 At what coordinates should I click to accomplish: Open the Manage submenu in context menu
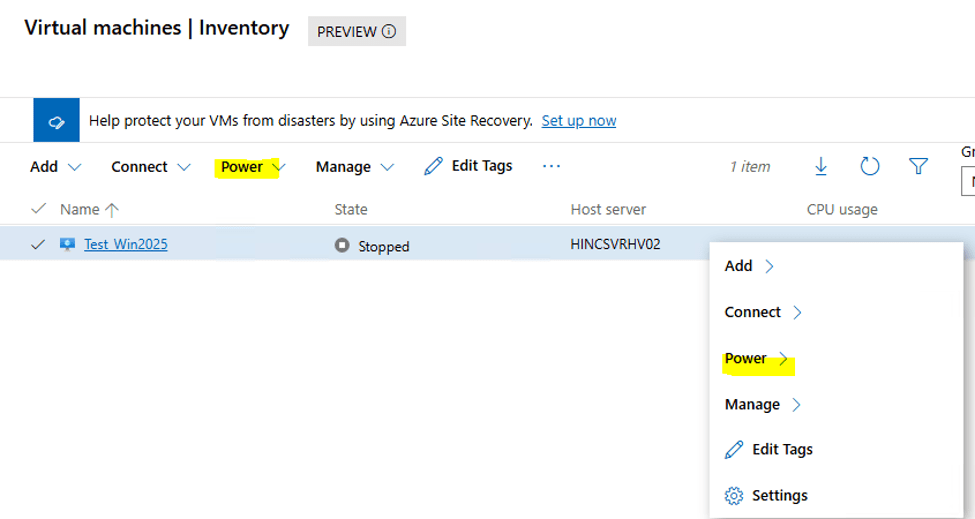(763, 405)
